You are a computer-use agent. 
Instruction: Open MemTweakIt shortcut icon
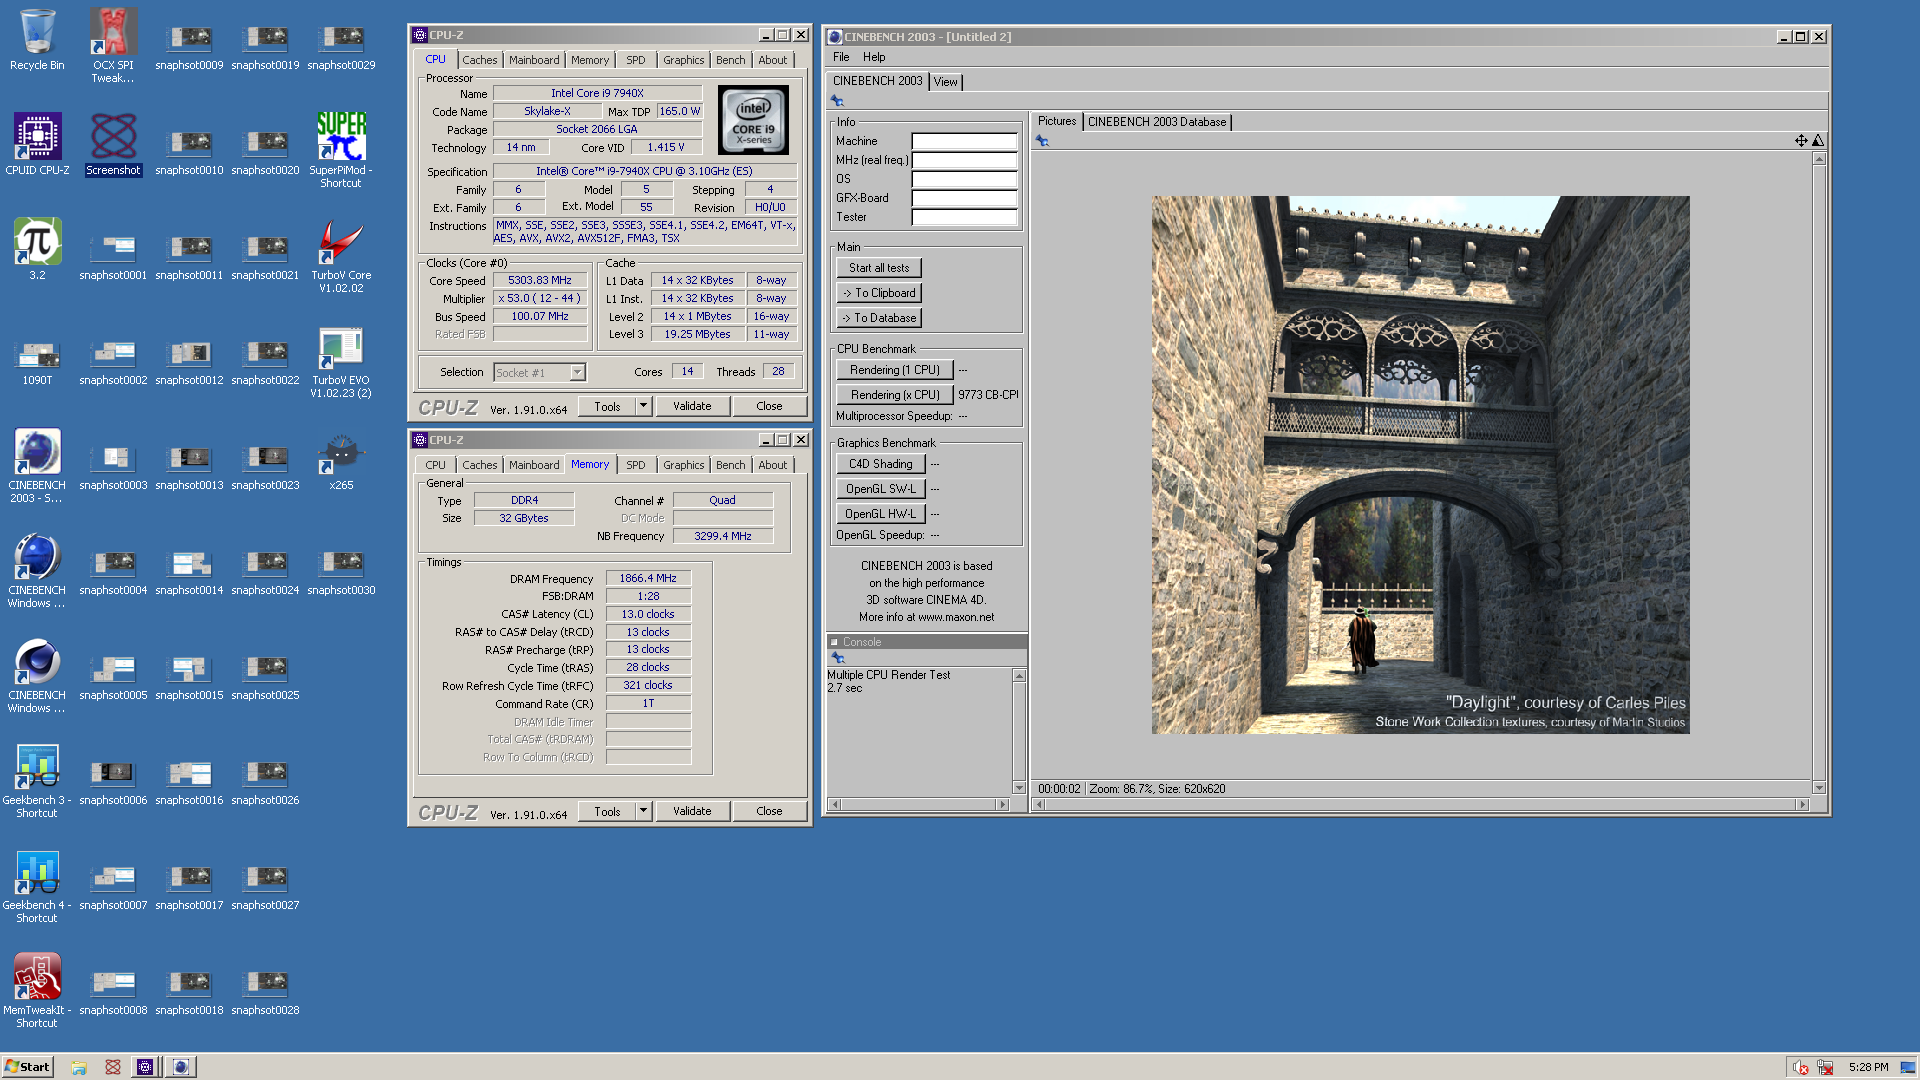click(x=37, y=991)
